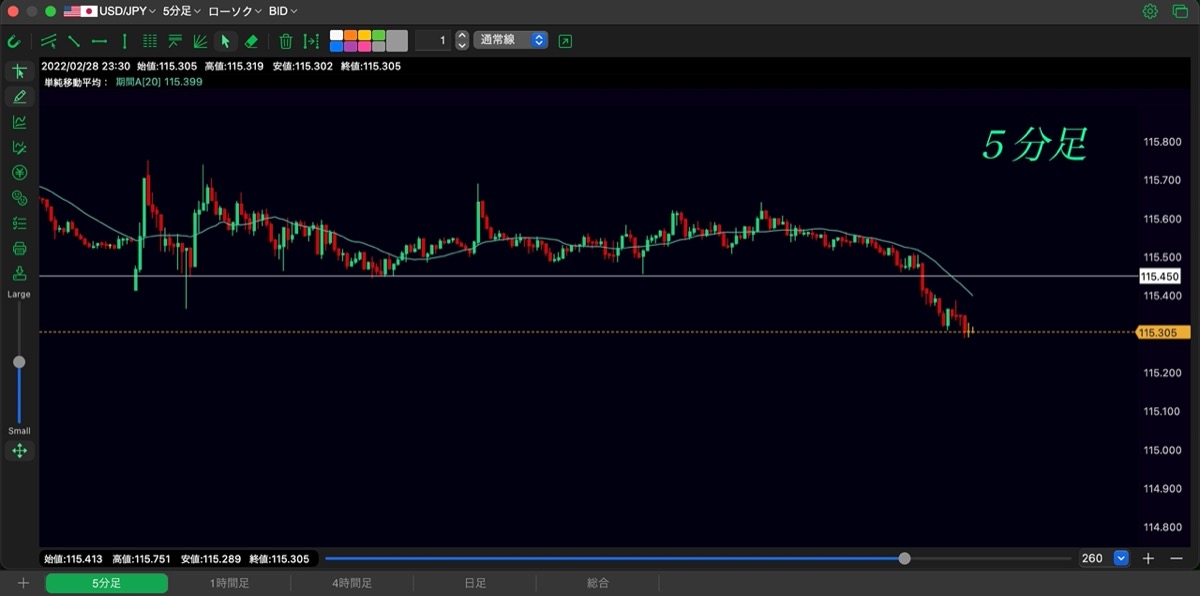The image size is (1200, 596).
Task: Click the chart with checkmark icon
Action: (19, 147)
